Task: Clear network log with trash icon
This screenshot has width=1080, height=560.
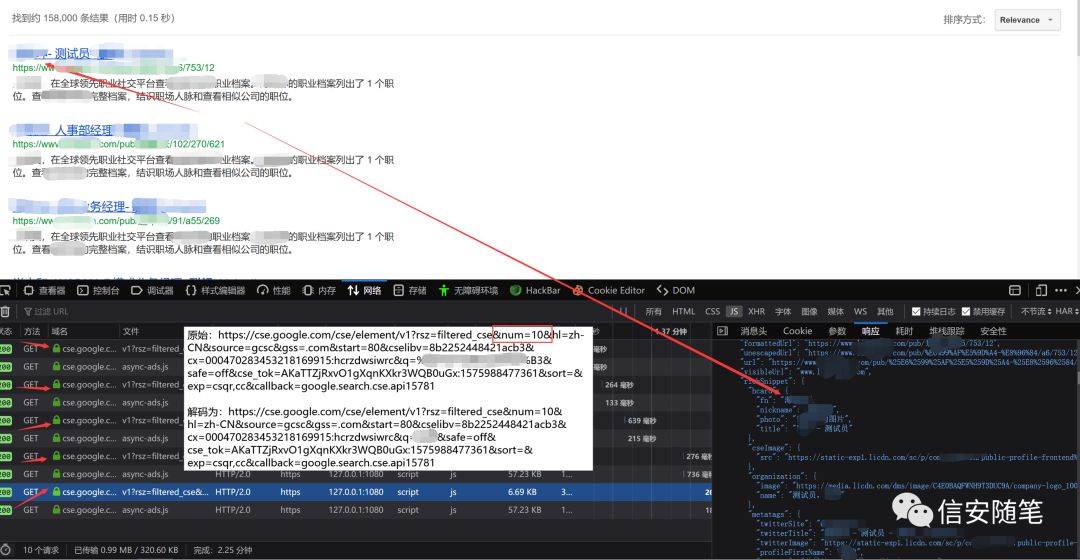Action: [x=6, y=311]
